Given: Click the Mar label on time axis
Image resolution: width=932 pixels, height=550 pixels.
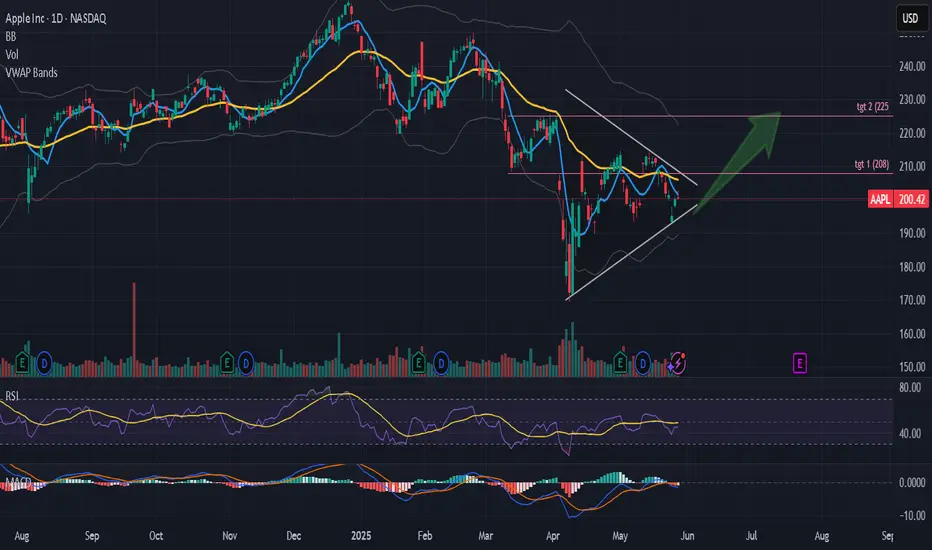Looking at the screenshot, I should (x=486, y=536).
